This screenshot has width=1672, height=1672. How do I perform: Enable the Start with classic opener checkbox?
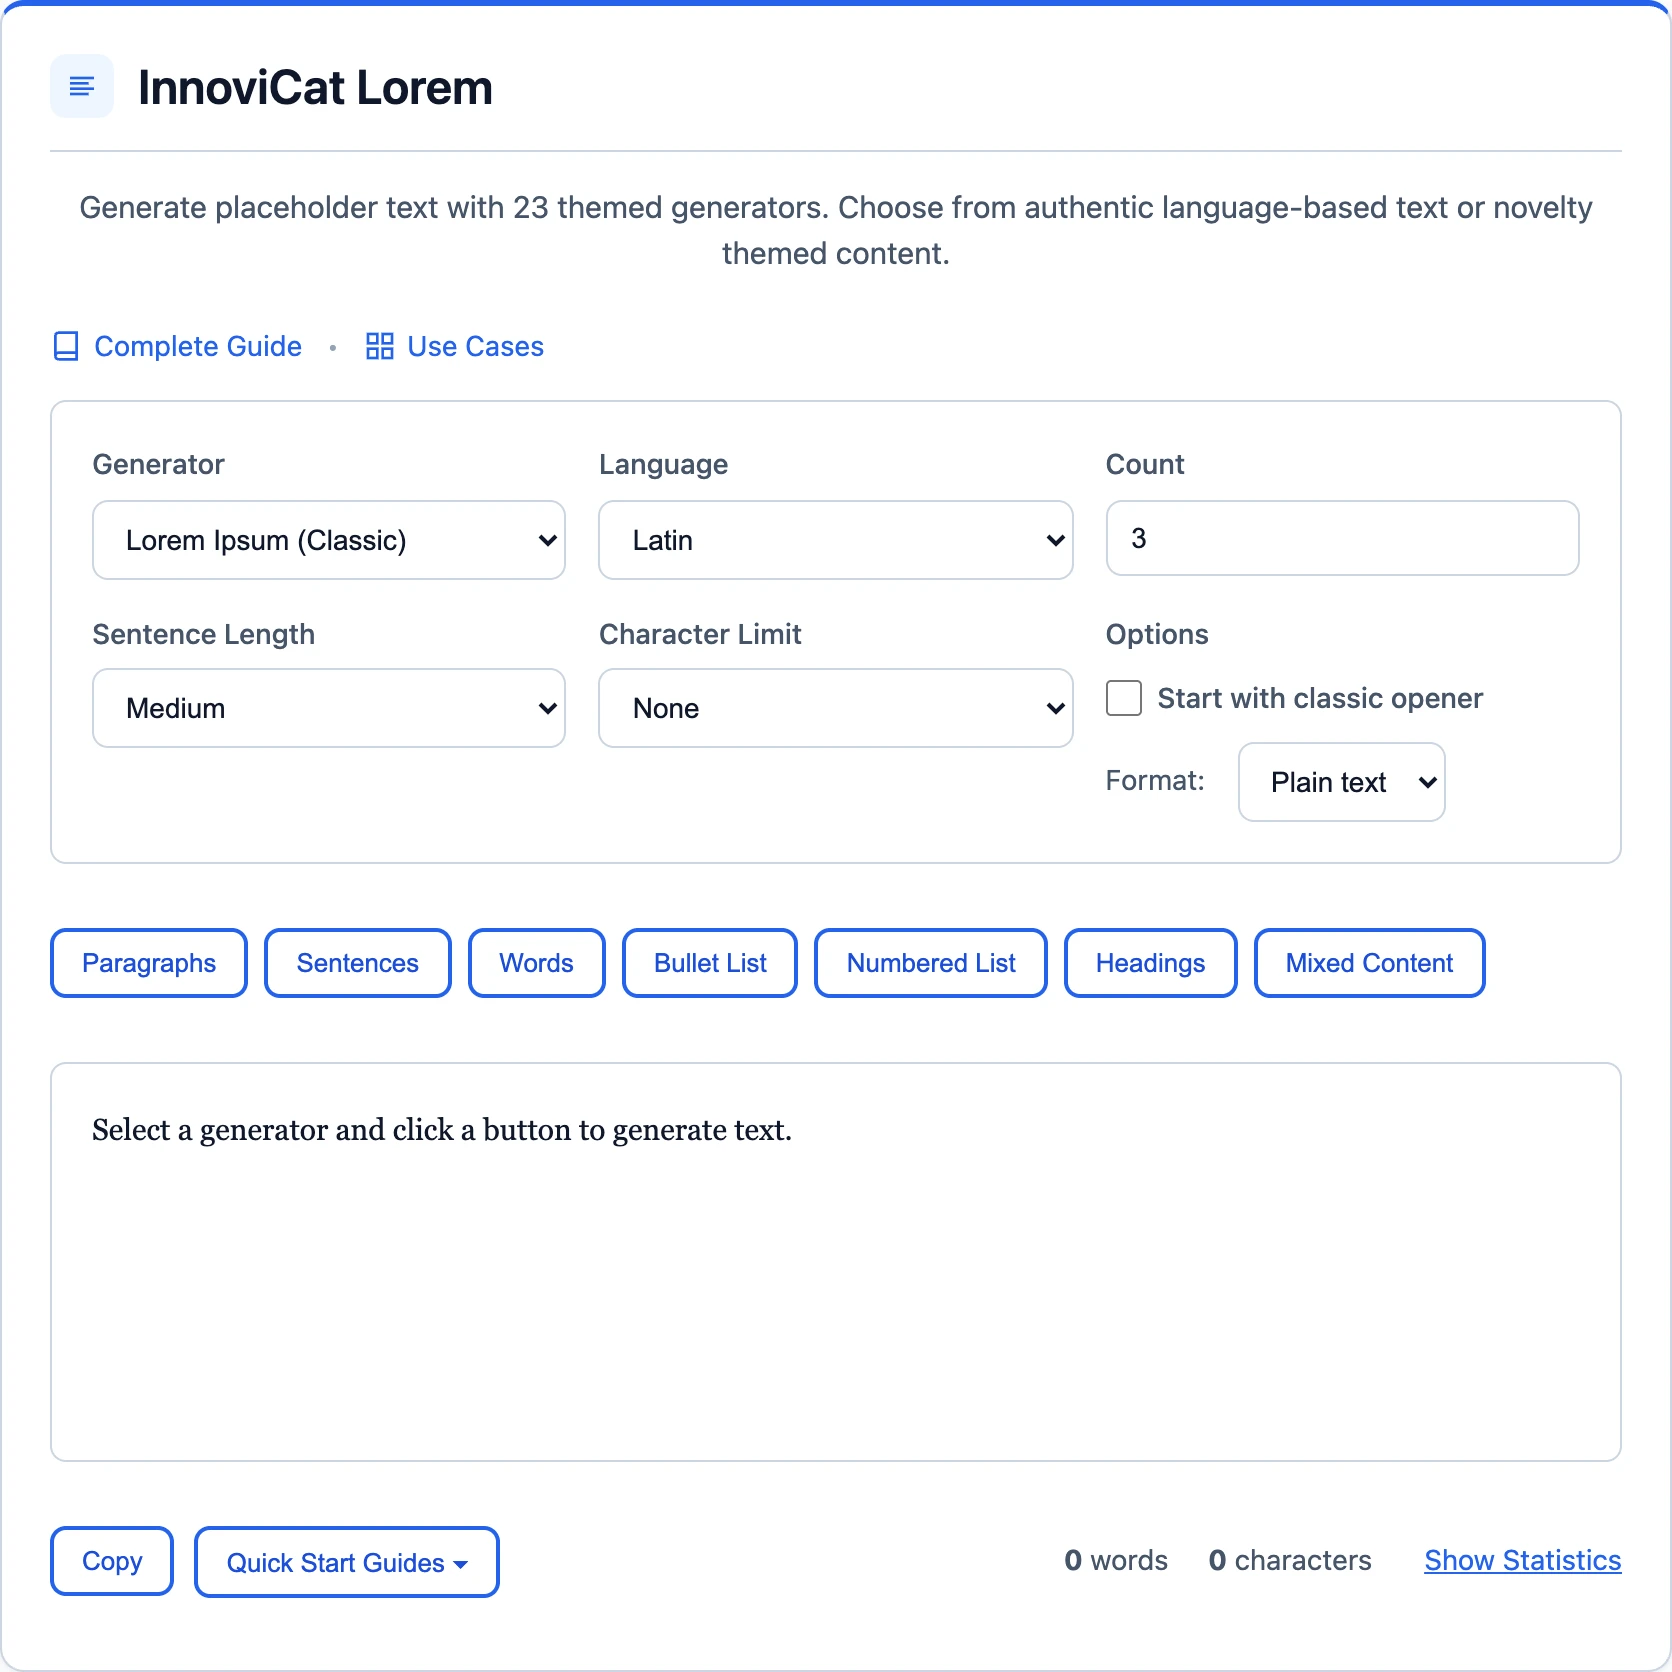(1124, 698)
